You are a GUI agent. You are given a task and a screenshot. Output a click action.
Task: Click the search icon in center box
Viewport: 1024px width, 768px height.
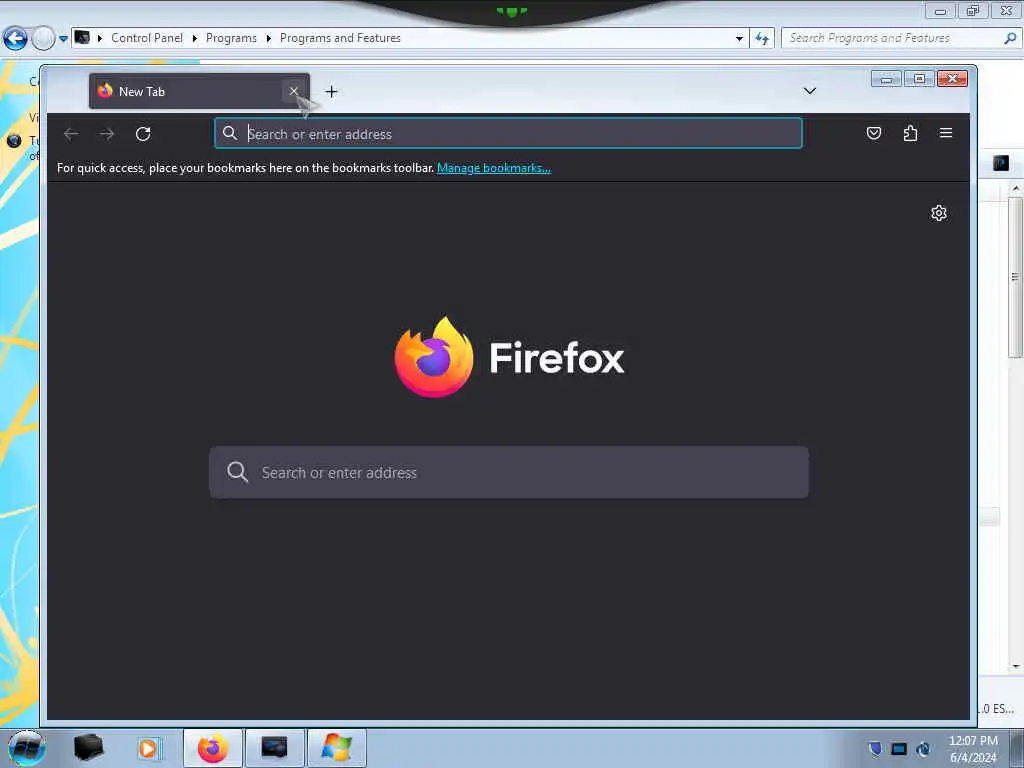pos(237,472)
